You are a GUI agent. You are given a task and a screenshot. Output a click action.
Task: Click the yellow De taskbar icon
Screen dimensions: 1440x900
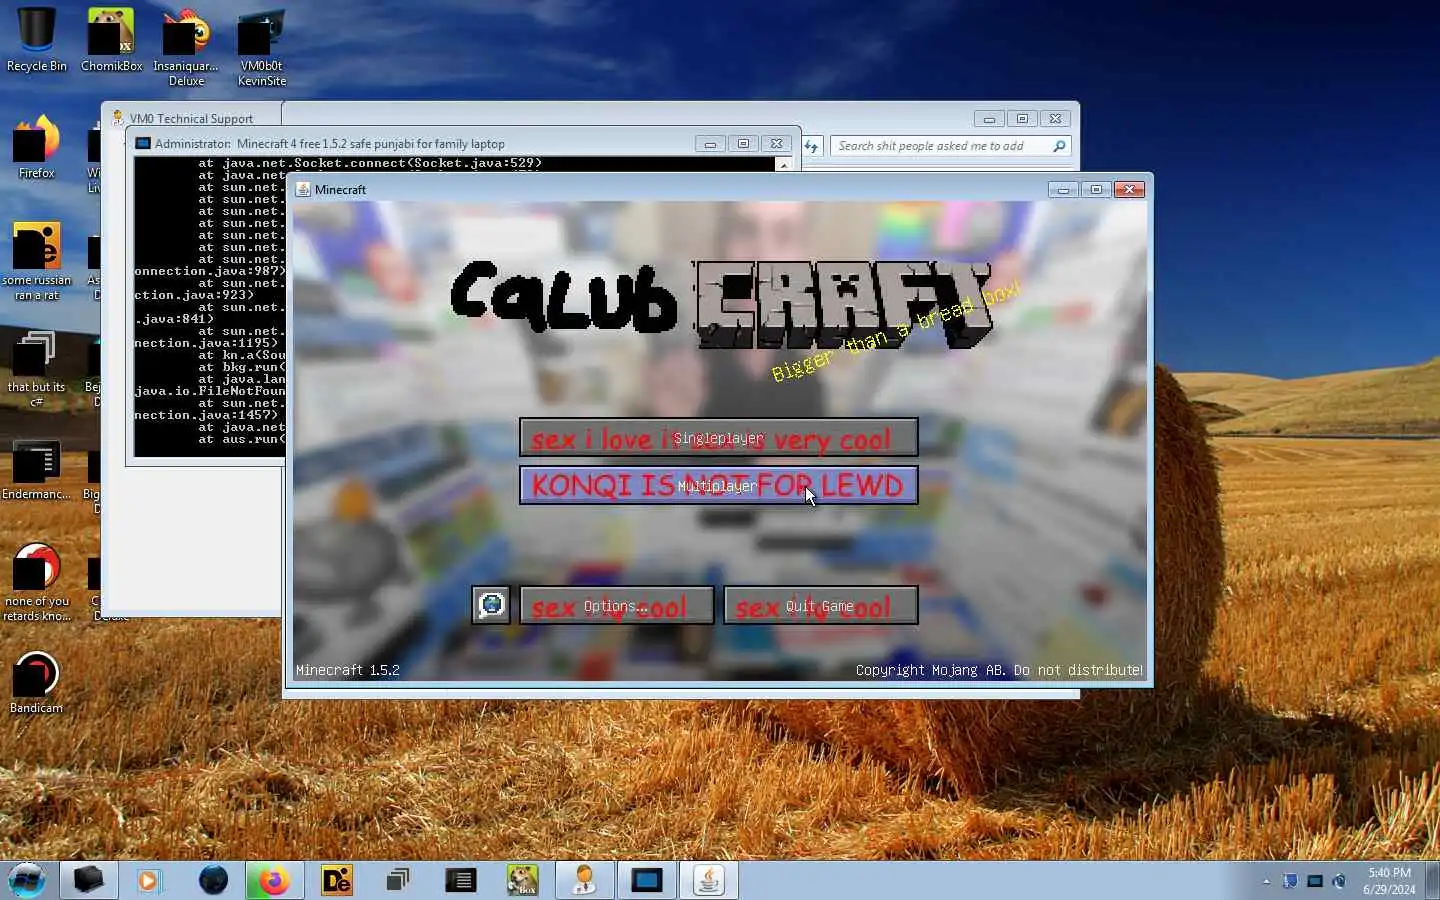(x=336, y=880)
